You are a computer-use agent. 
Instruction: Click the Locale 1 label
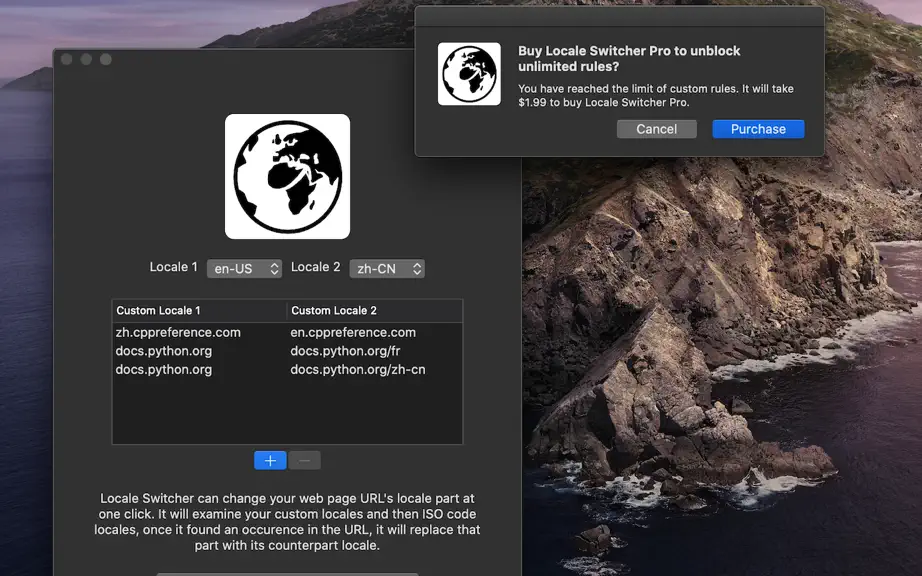173,267
